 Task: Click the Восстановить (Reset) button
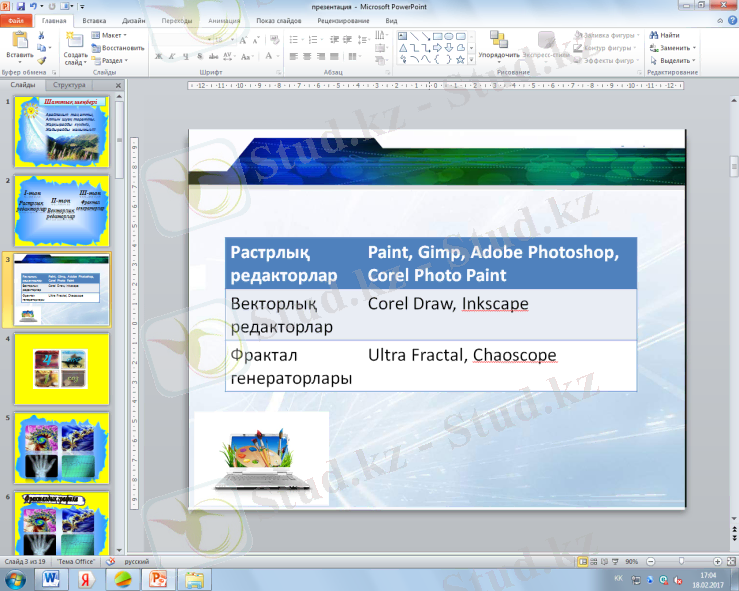click(x=122, y=47)
